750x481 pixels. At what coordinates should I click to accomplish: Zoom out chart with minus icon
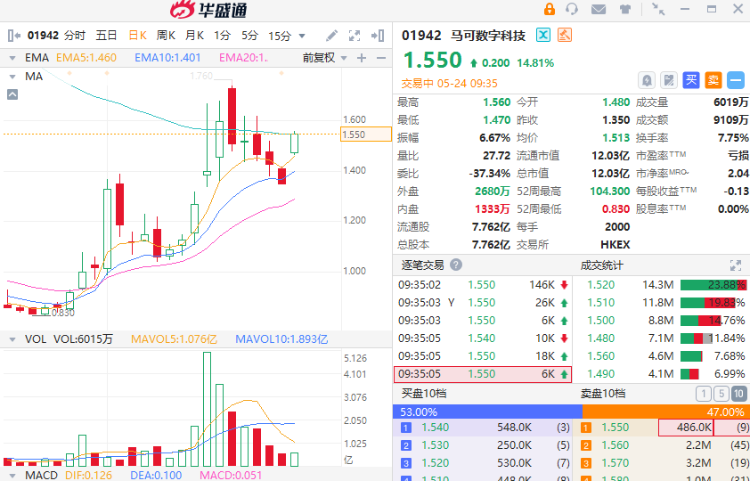[381, 58]
